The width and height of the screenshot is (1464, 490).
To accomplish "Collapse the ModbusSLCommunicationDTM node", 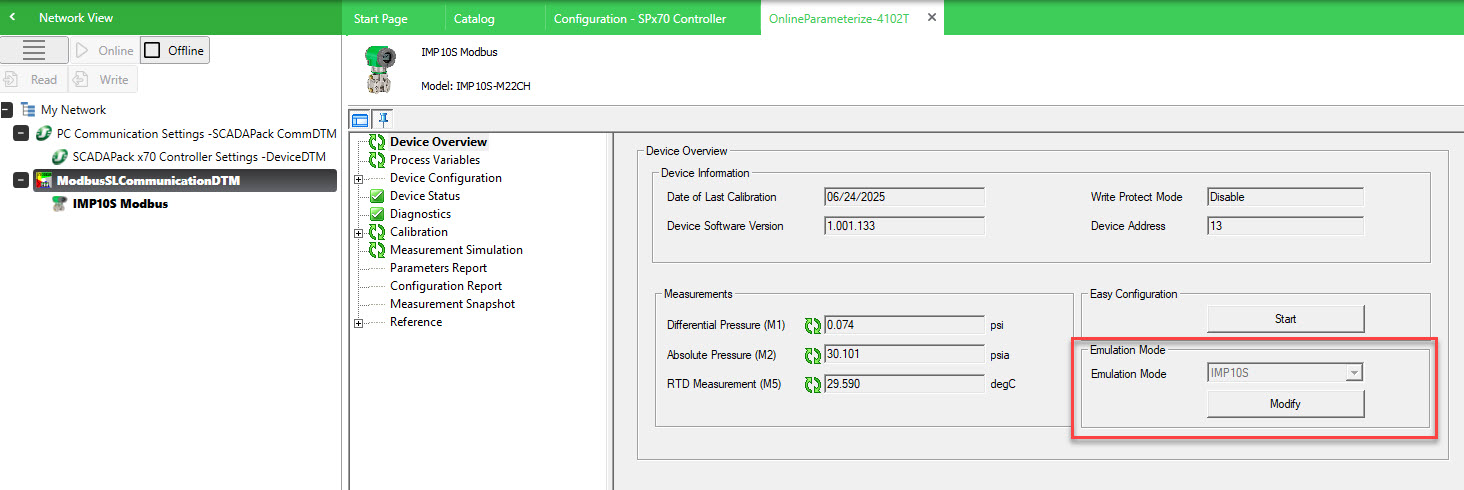I will [x=21, y=180].
